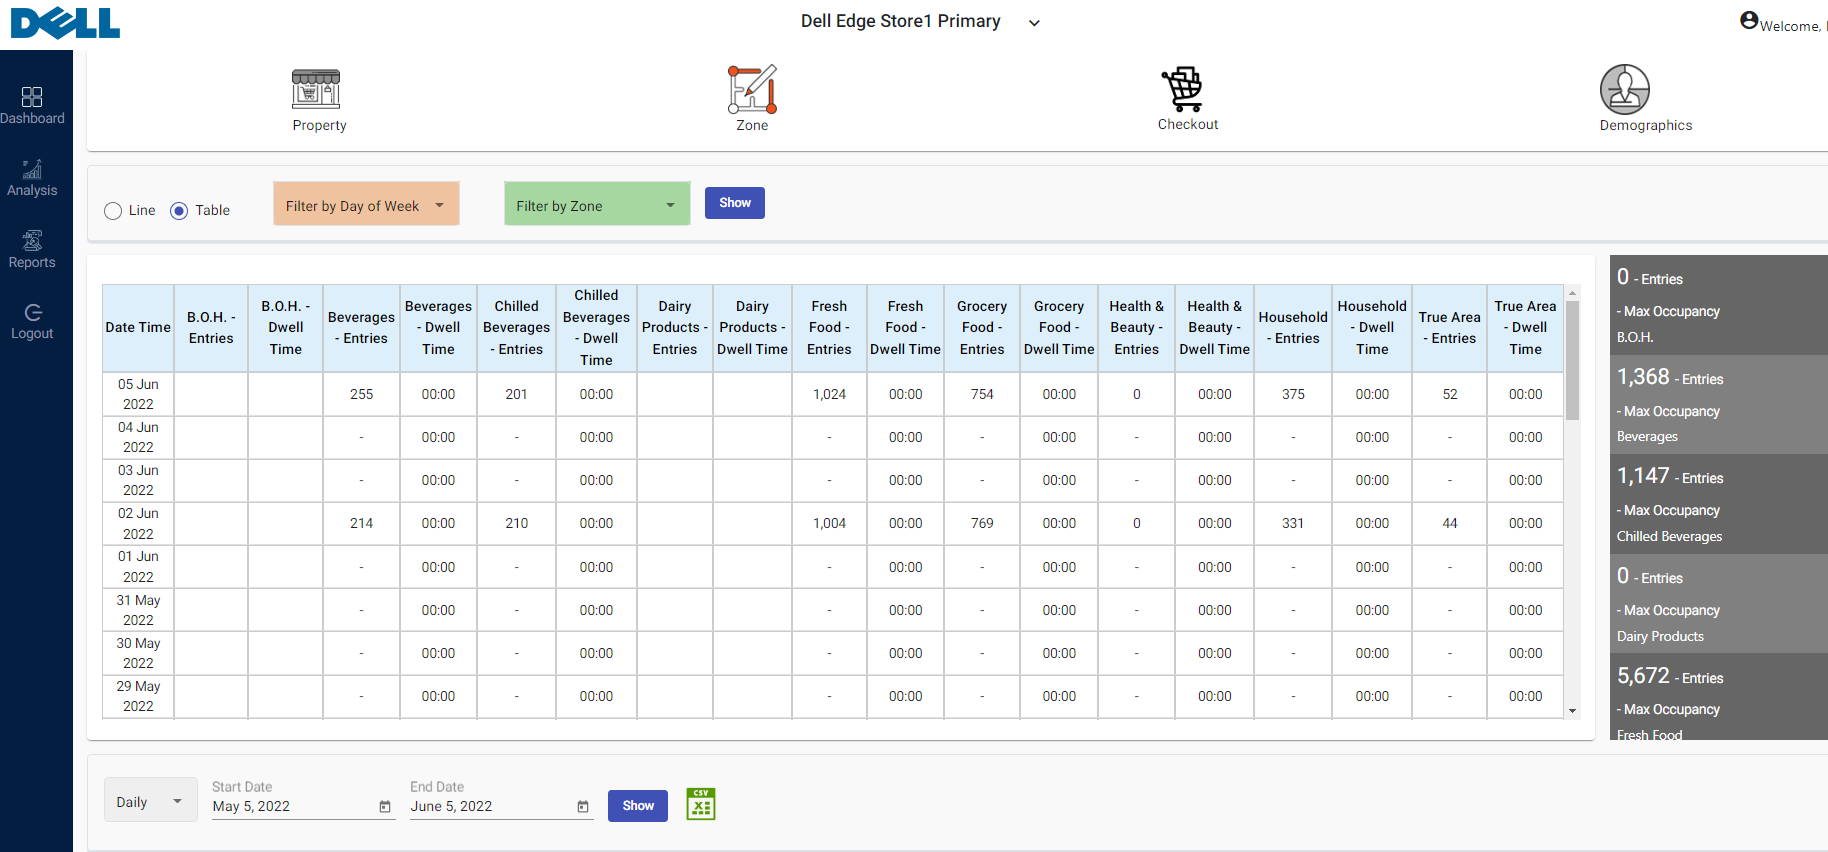Open End Date calendar picker icon
Screen dimensions: 1828x852
[x=583, y=807]
